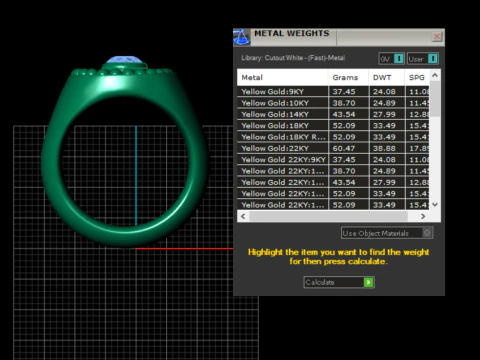Click the horizontal scroll left arrow

coord(243,216)
